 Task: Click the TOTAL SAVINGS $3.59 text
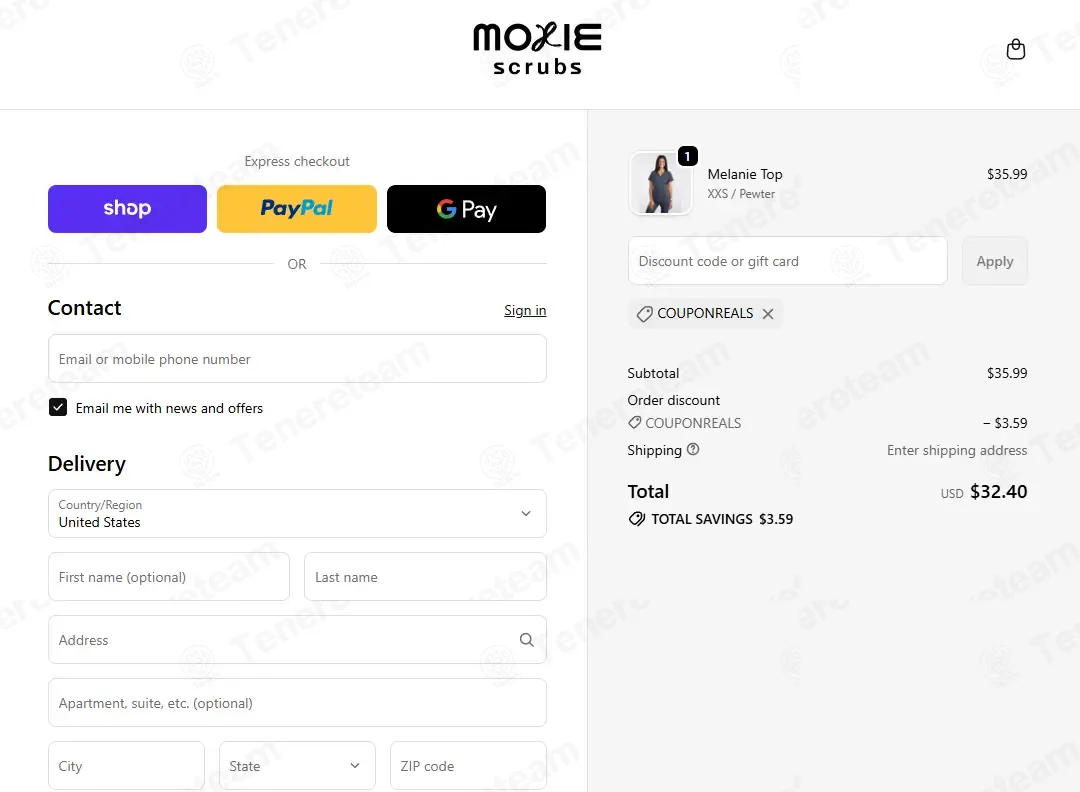coord(722,519)
